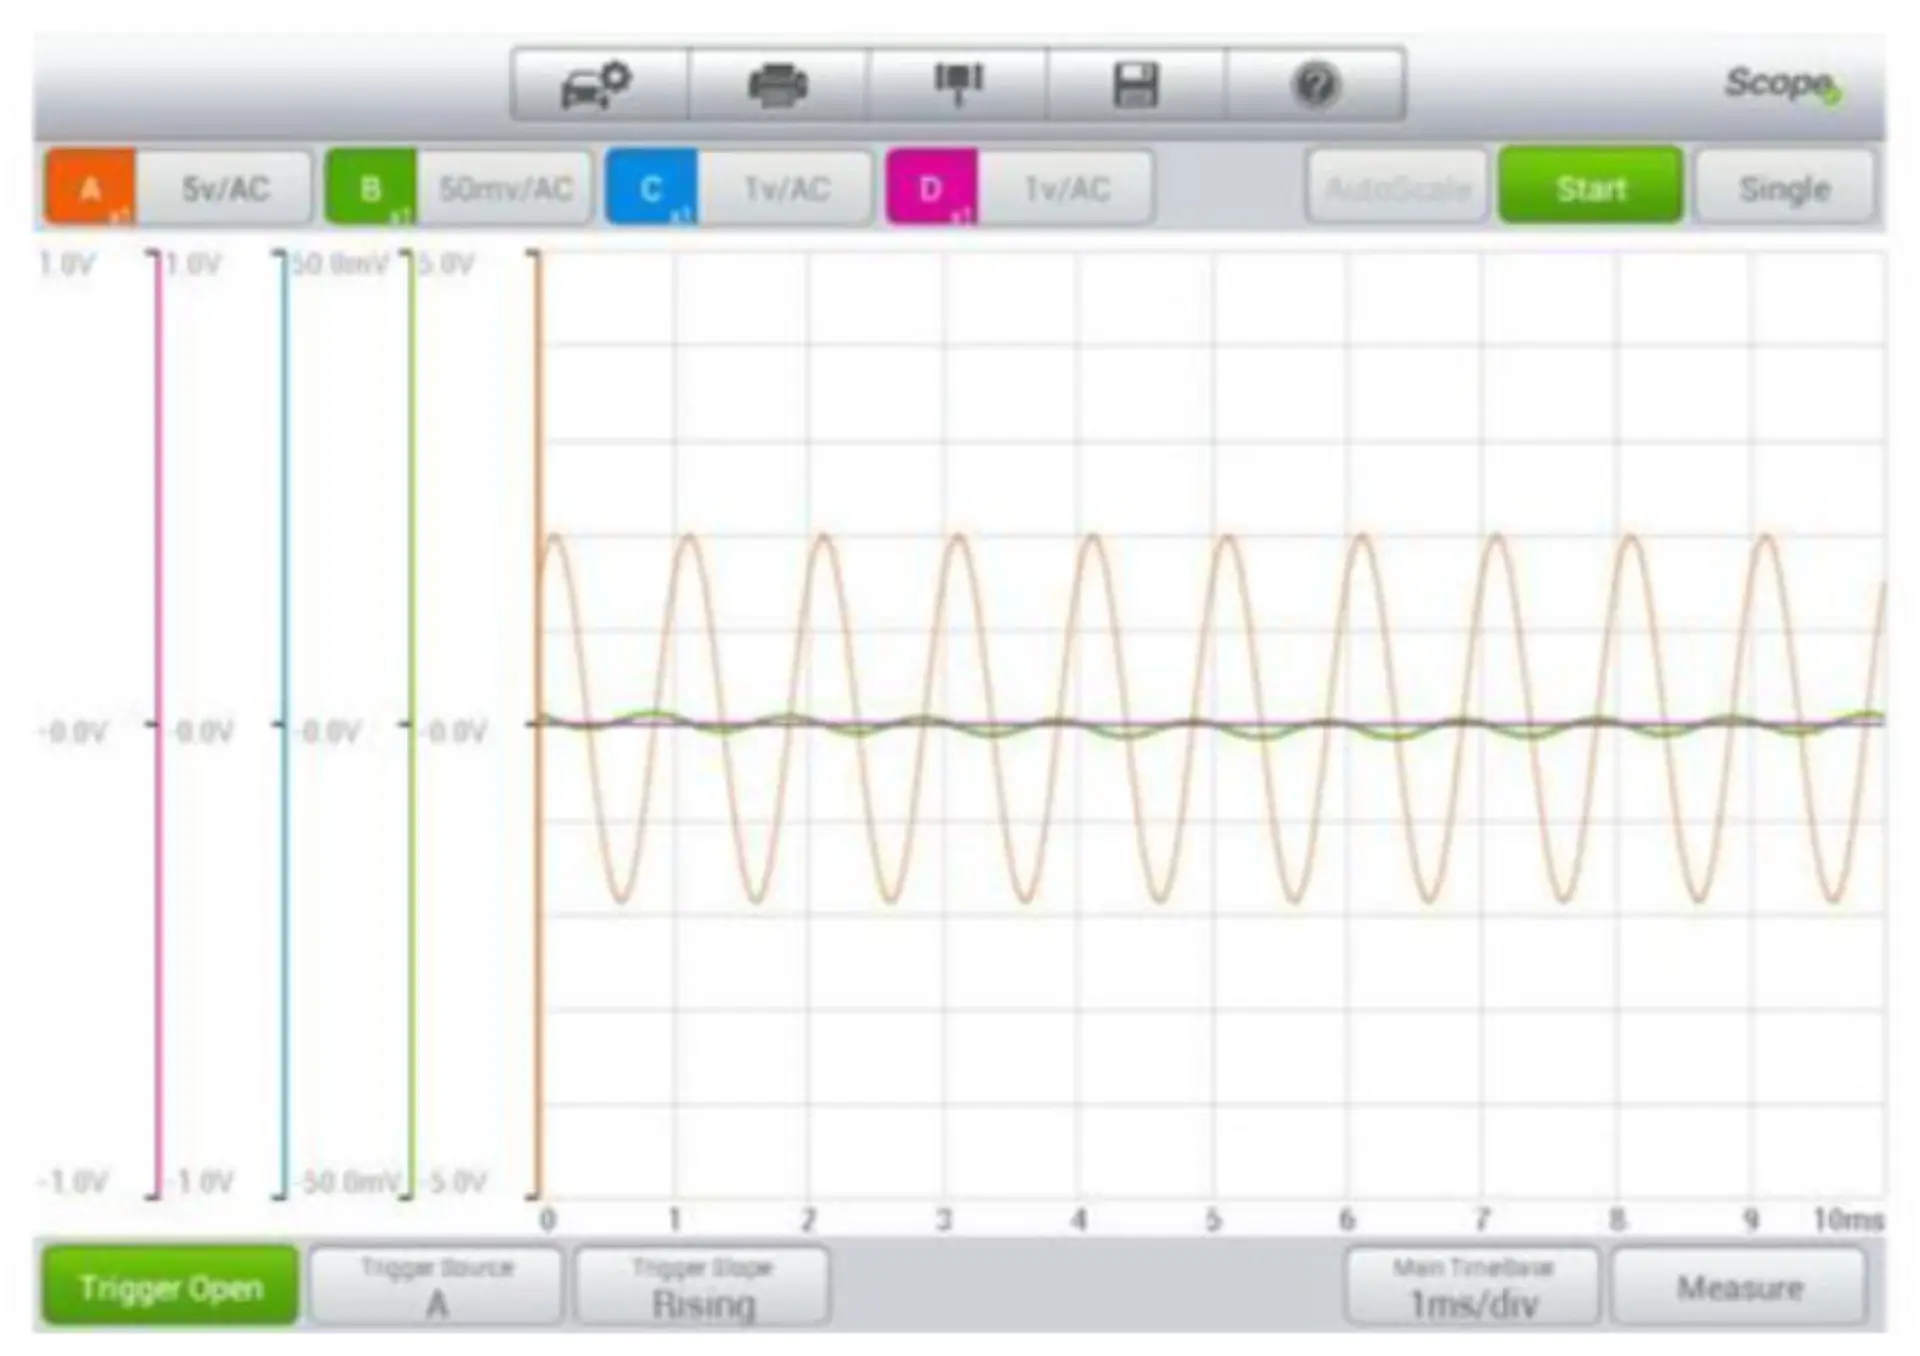Open channel B 50mv/AC range selector

505,188
